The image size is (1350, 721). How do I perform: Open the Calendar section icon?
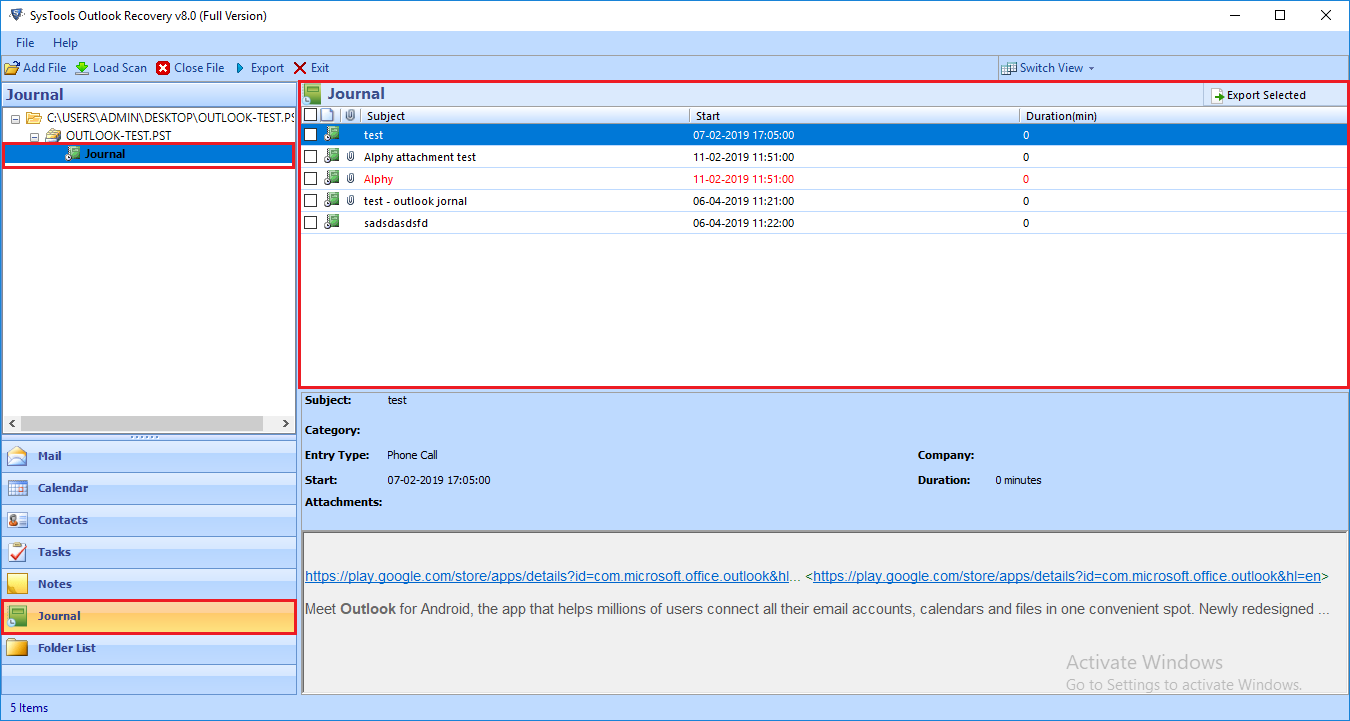pyautogui.click(x=18, y=488)
